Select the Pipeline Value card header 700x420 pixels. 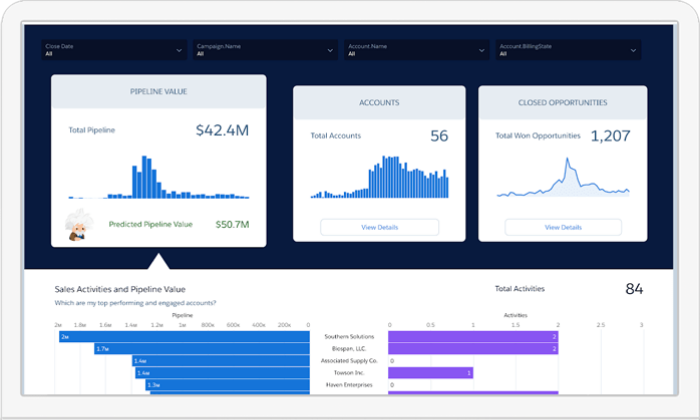tap(159, 92)
